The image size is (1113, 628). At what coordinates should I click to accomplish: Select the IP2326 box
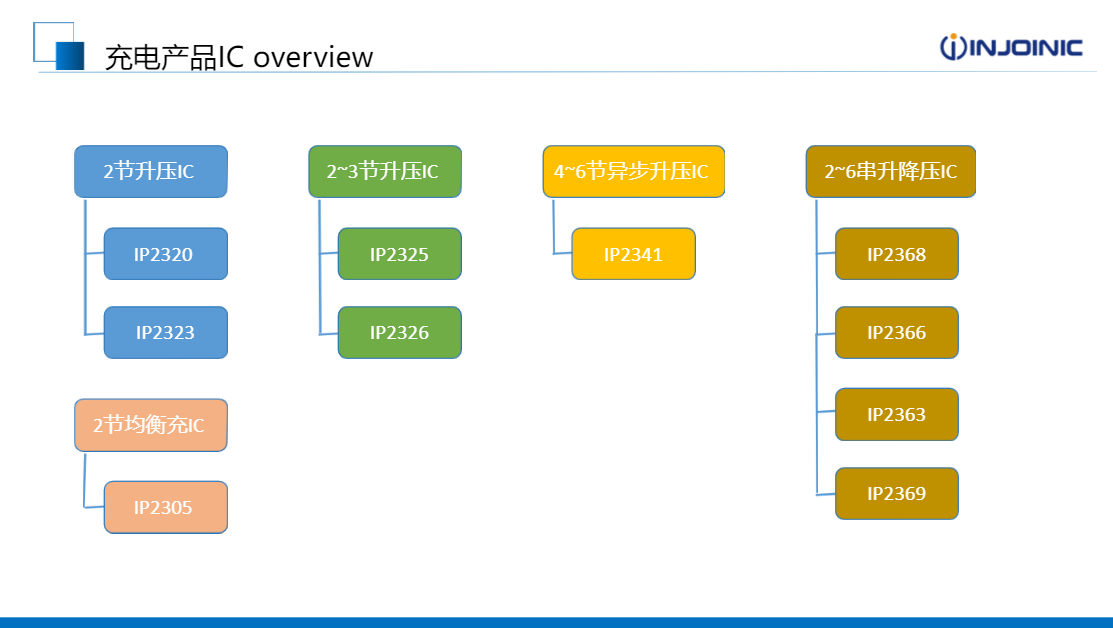(400, 333)
